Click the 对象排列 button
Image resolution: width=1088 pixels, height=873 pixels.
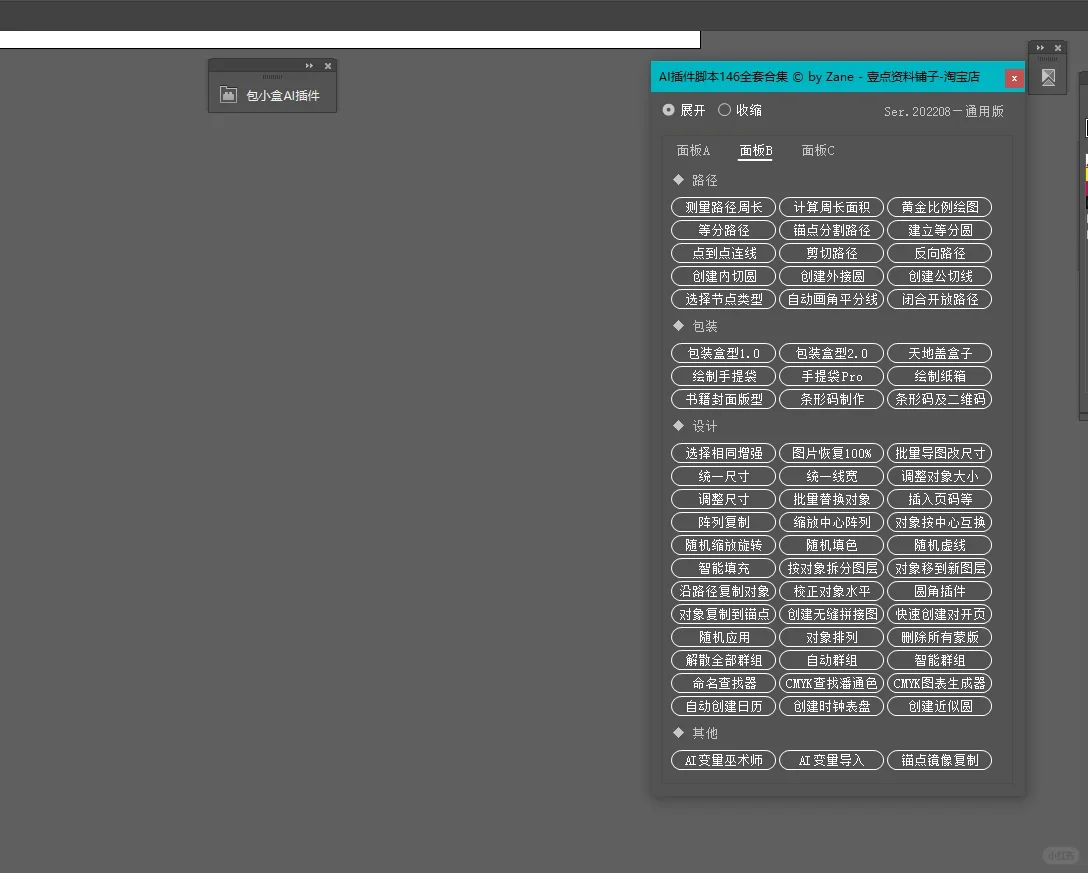(x=831, y=636)
